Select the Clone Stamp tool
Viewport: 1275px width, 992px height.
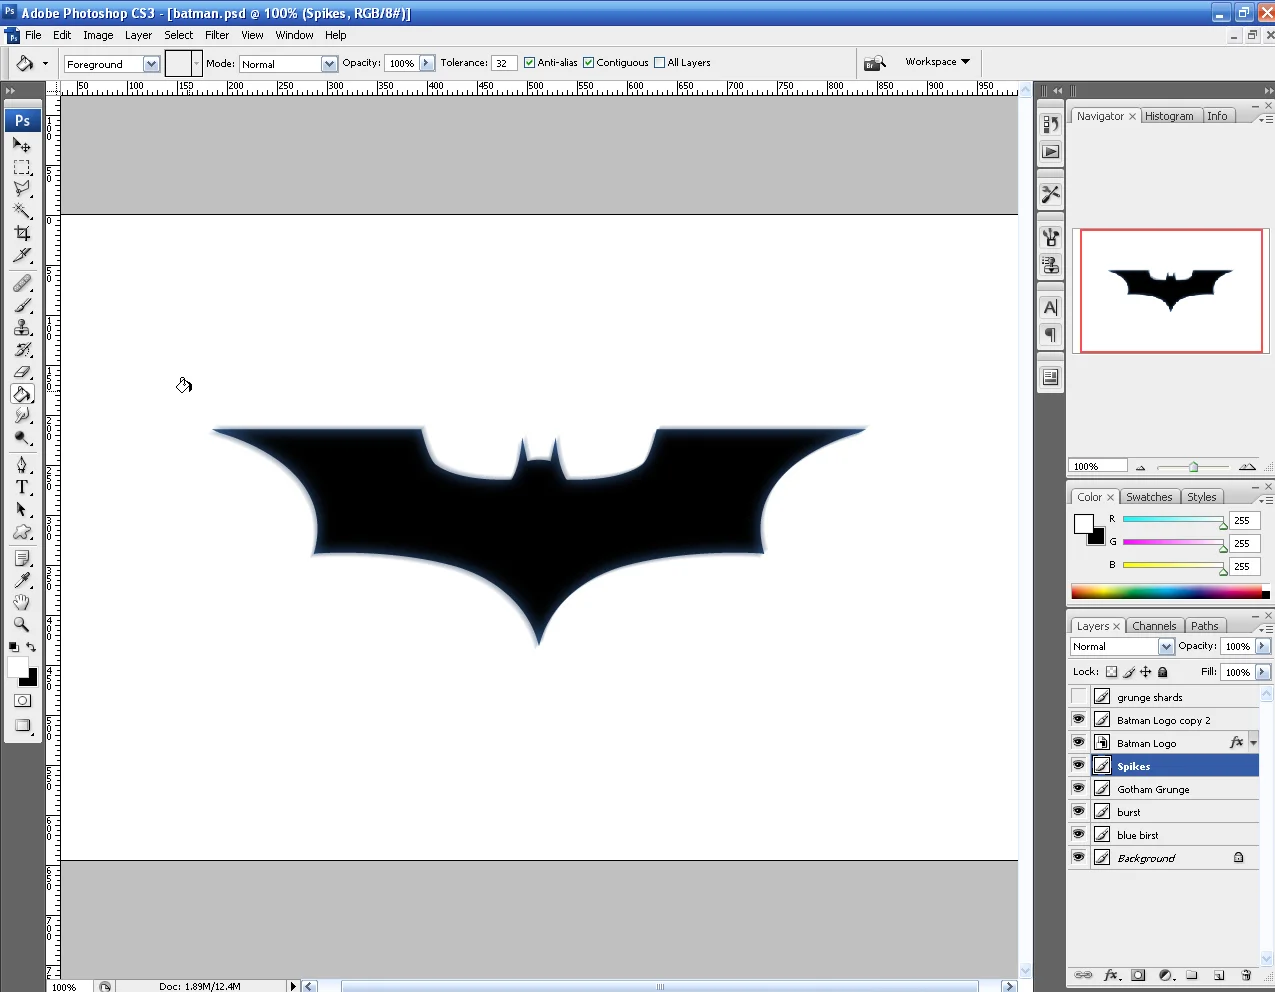22,328
